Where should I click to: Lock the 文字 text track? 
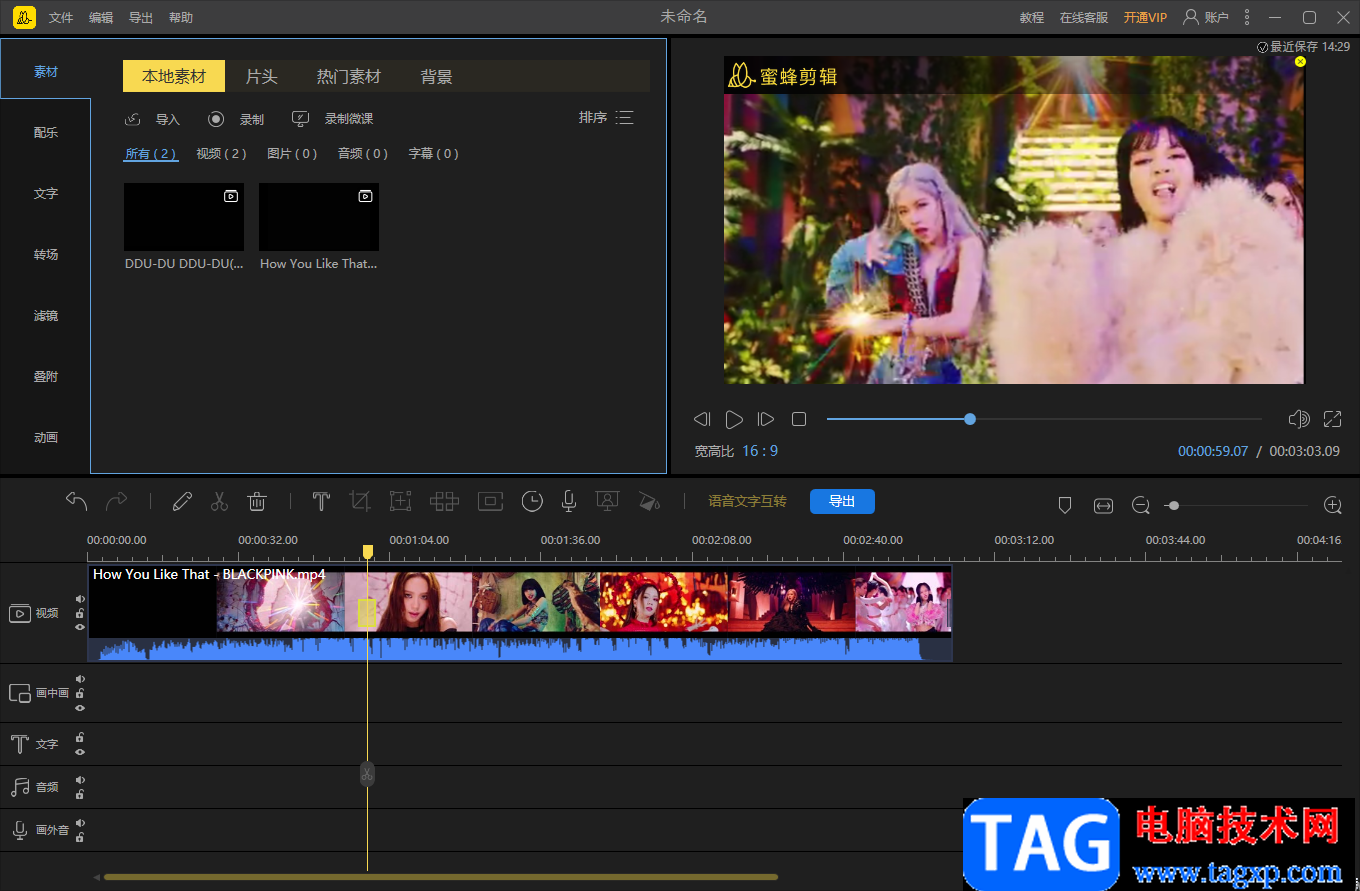(80, 737)
